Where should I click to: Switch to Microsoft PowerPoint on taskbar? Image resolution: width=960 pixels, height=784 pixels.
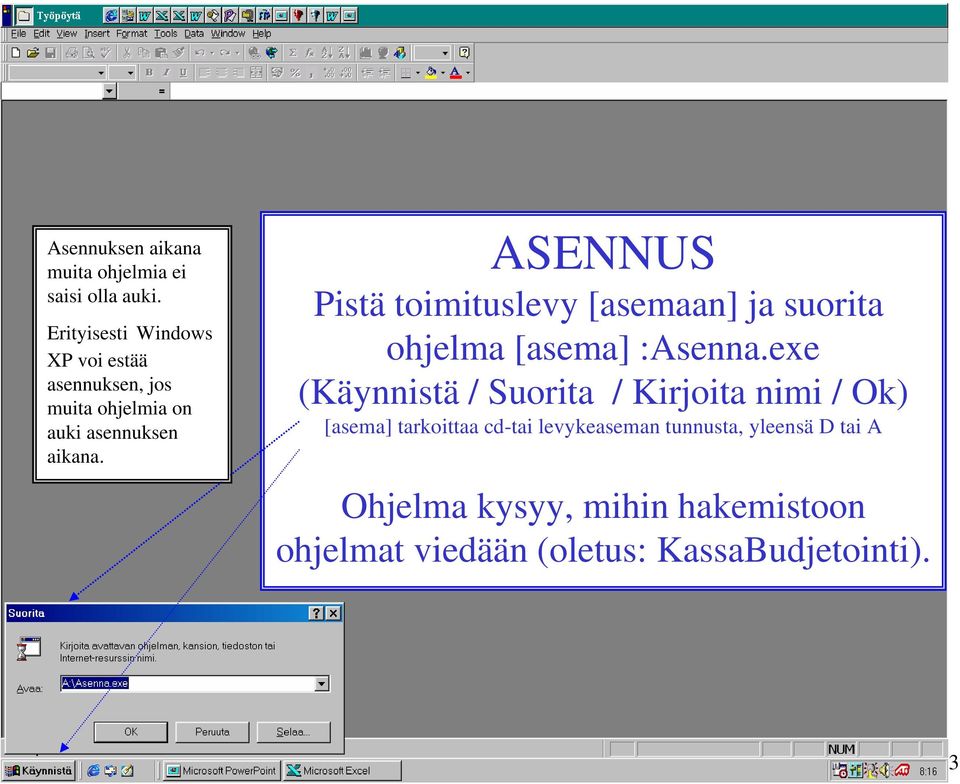pyautogui.click(x=222, y=771)
